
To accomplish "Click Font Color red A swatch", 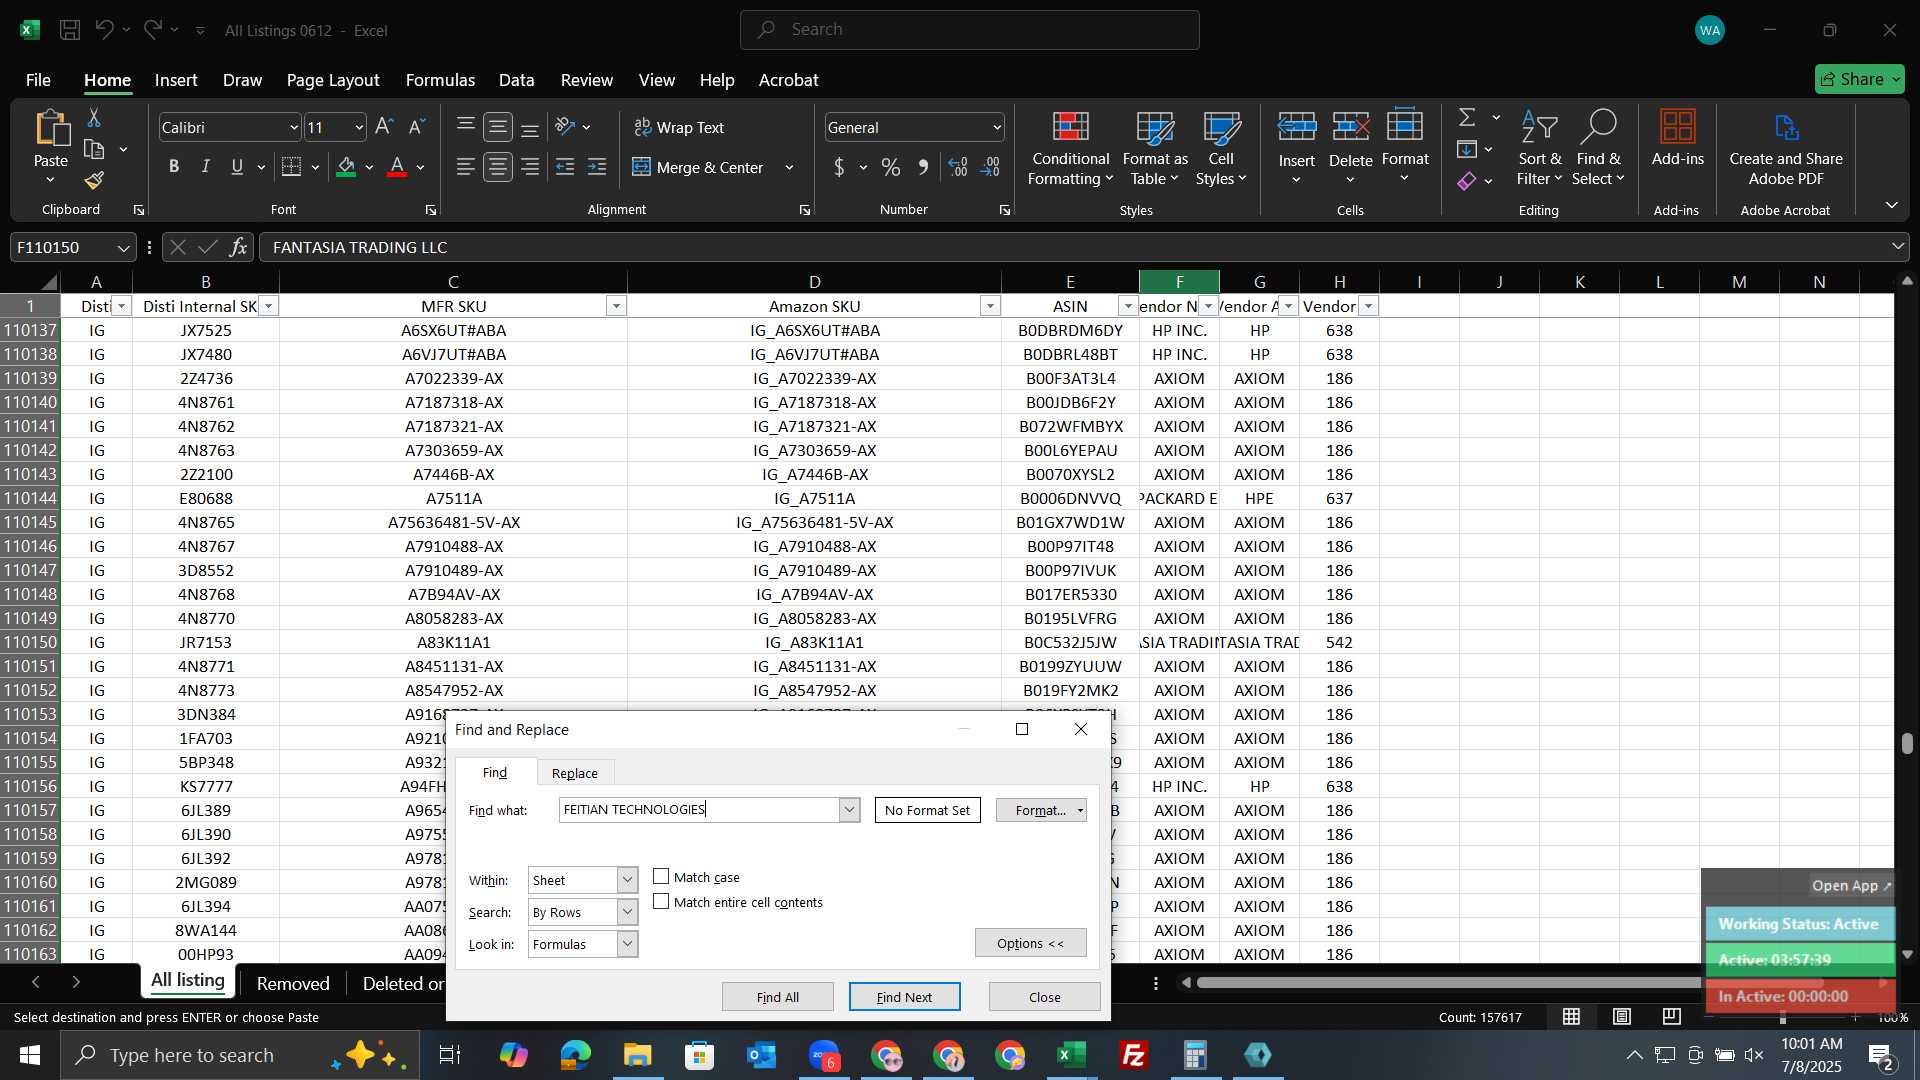I will [x=397, y=167].
